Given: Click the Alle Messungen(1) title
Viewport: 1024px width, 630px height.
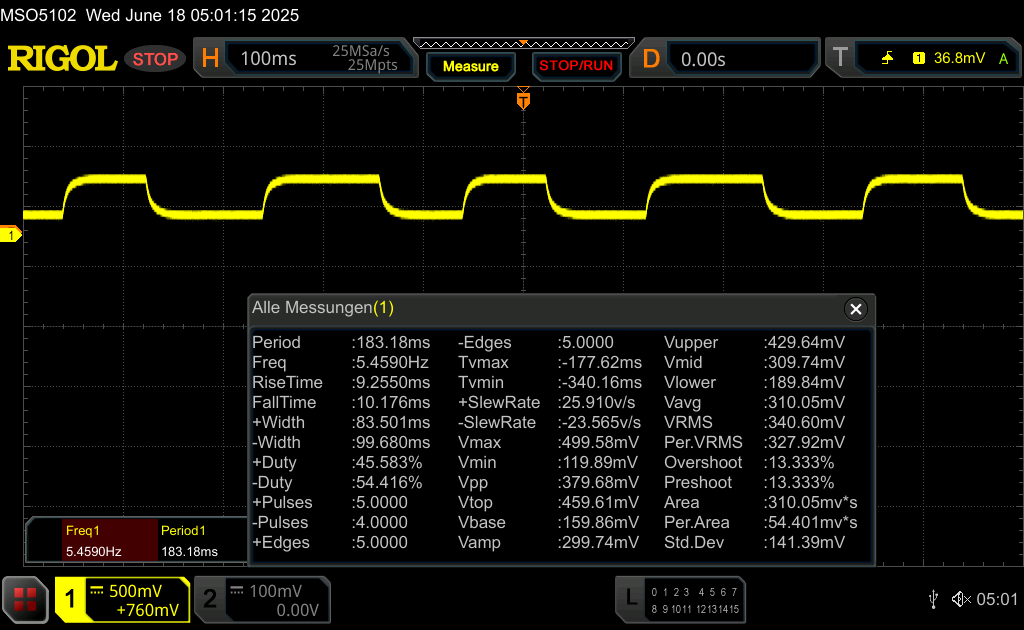Looking at the screenshot, I should (x=323, y=307).
